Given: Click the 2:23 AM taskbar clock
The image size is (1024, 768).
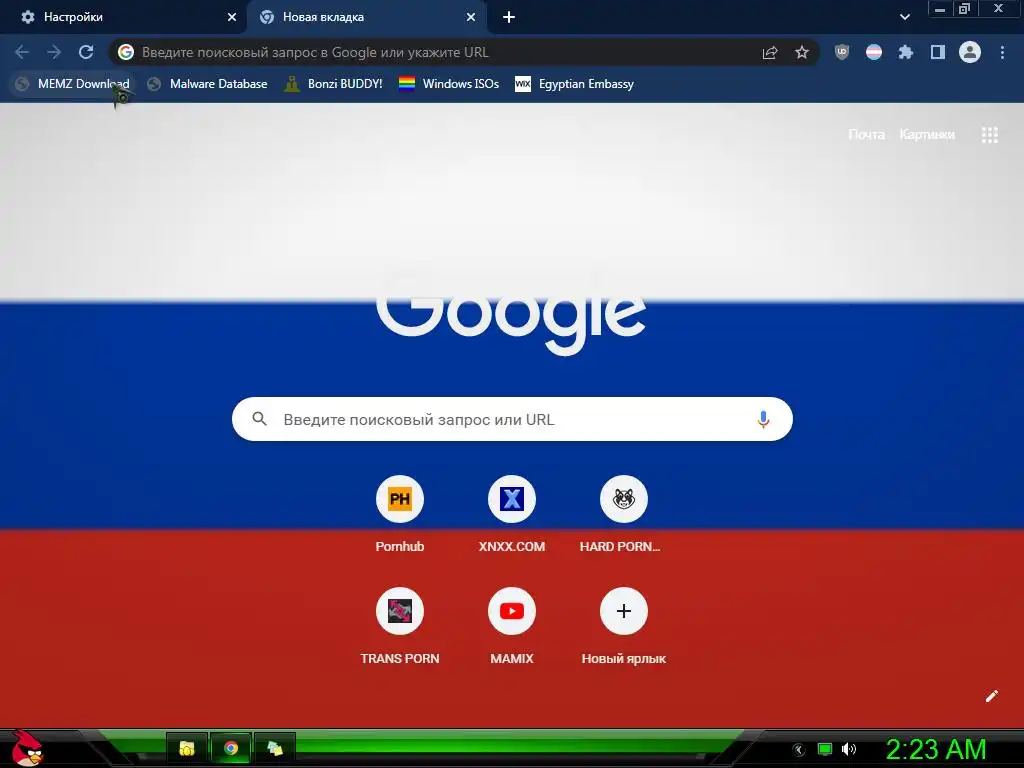Looking at the screenshot, I should [936, 750].
